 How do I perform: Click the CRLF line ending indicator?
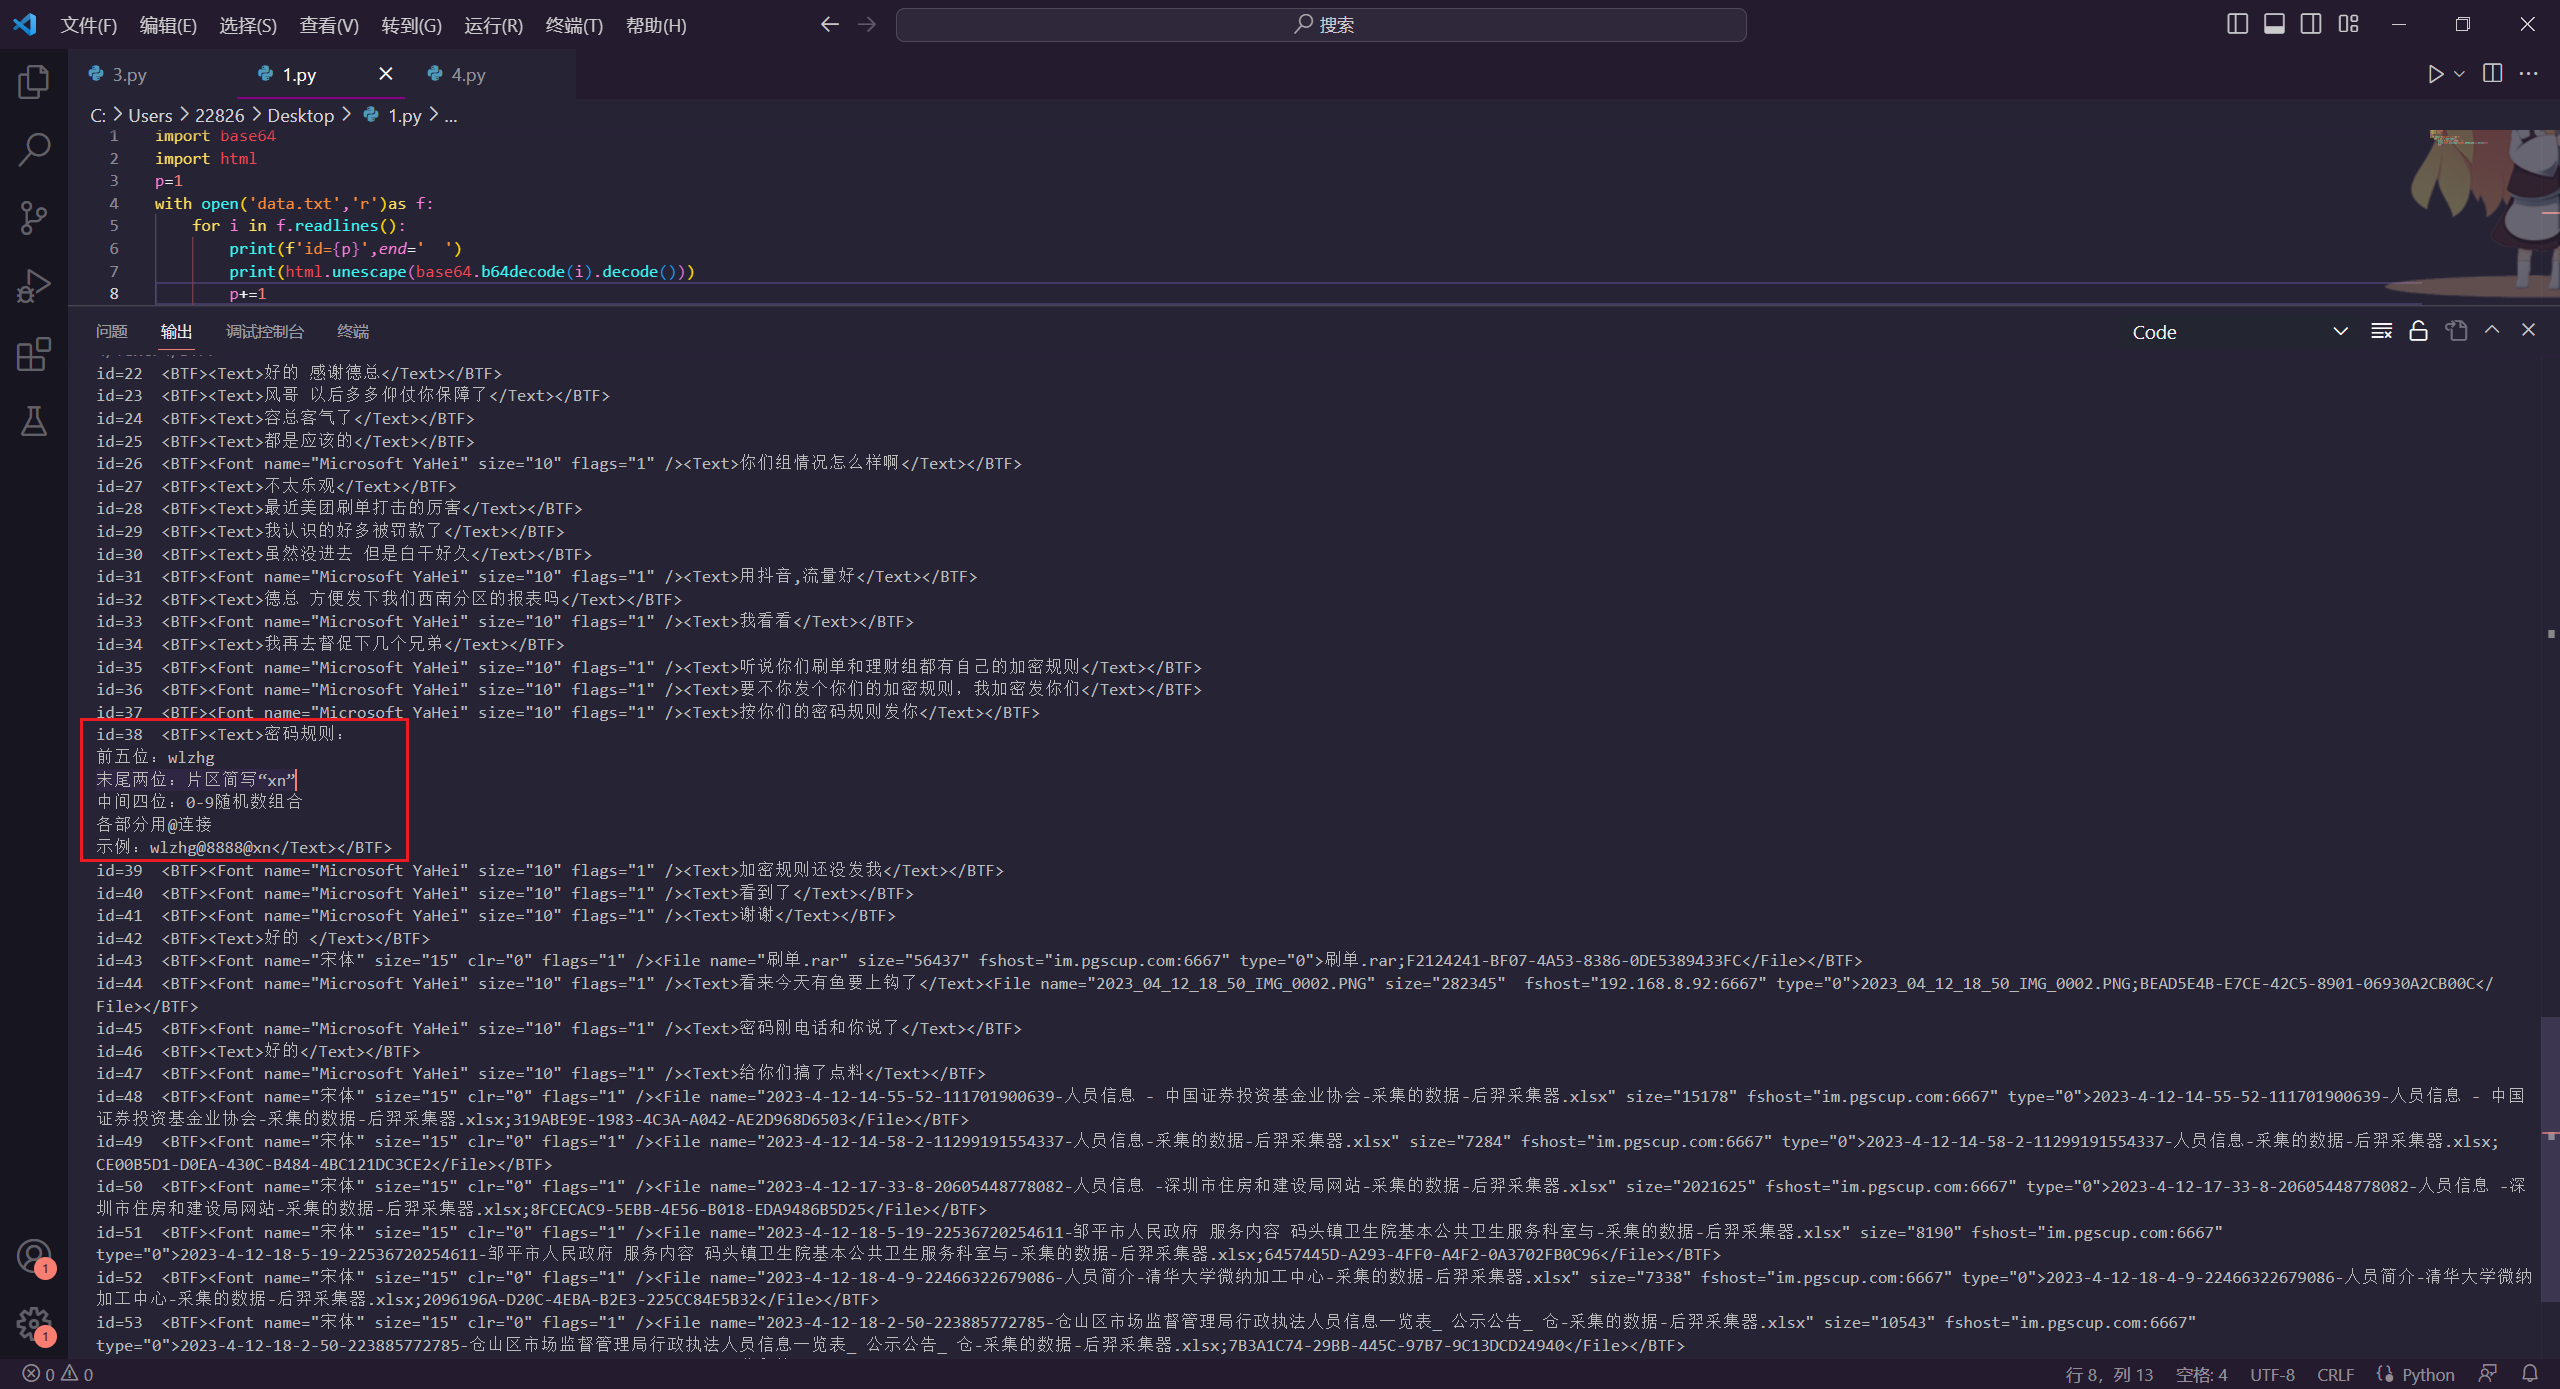(x=2335, y=1374)
